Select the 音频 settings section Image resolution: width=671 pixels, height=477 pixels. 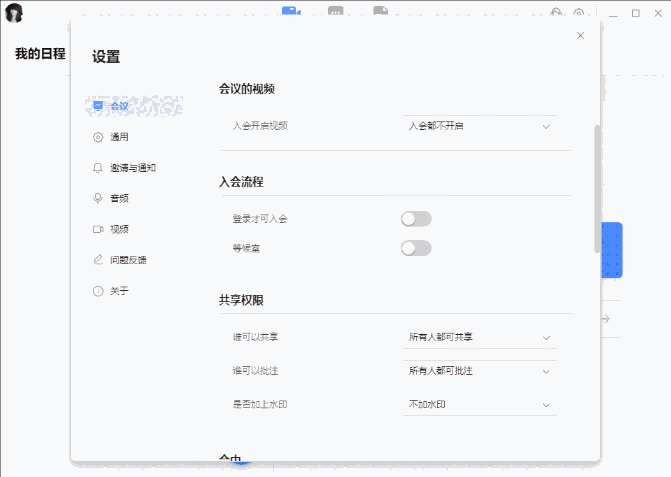pos(111,198)
